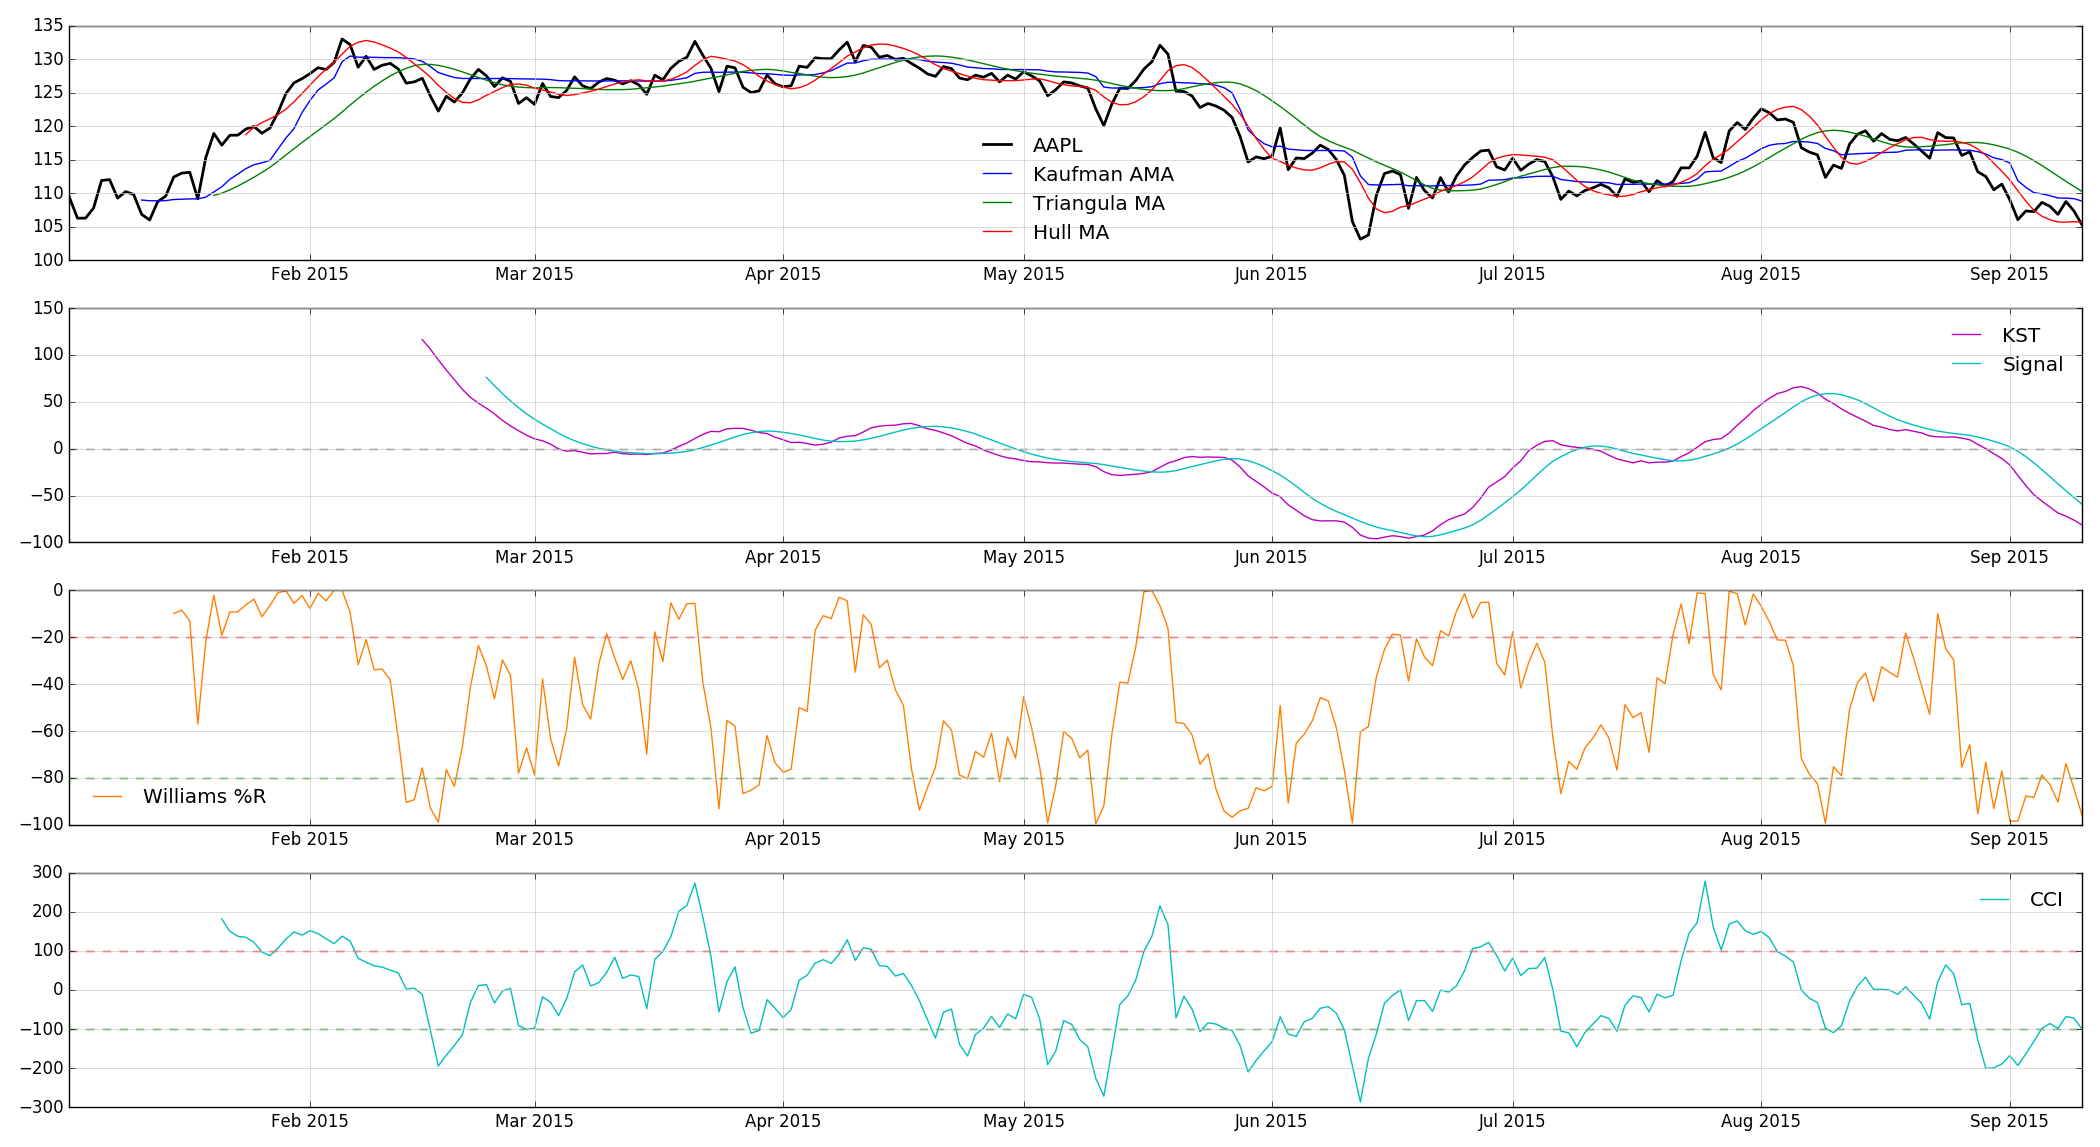This screenshot has height=1147, width=2100.
Task: Click the orange Williams %R legend line
Action: (x=108, y=797)
